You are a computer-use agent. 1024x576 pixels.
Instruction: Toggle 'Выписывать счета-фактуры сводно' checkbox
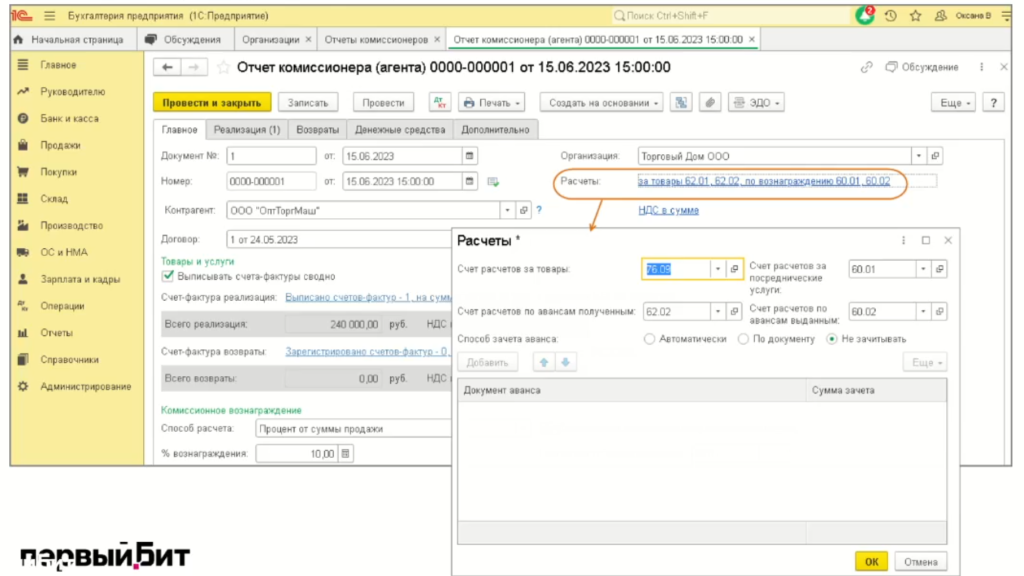[168, 276]
